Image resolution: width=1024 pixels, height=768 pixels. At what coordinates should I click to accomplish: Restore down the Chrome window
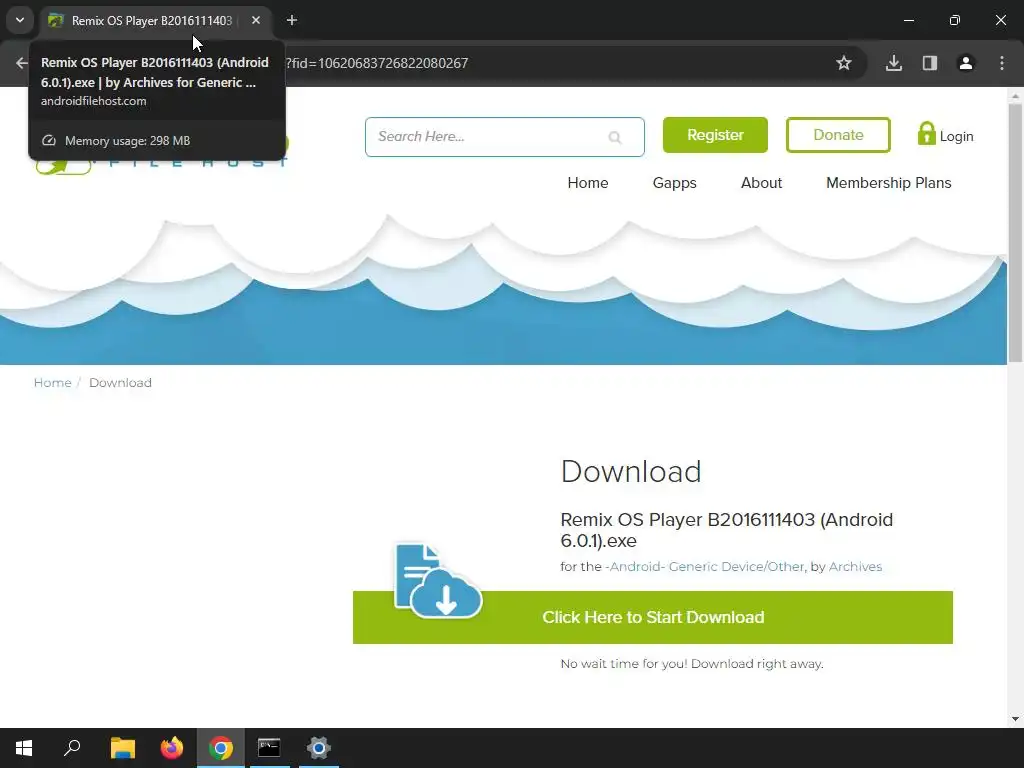click(x=955, y=20)
